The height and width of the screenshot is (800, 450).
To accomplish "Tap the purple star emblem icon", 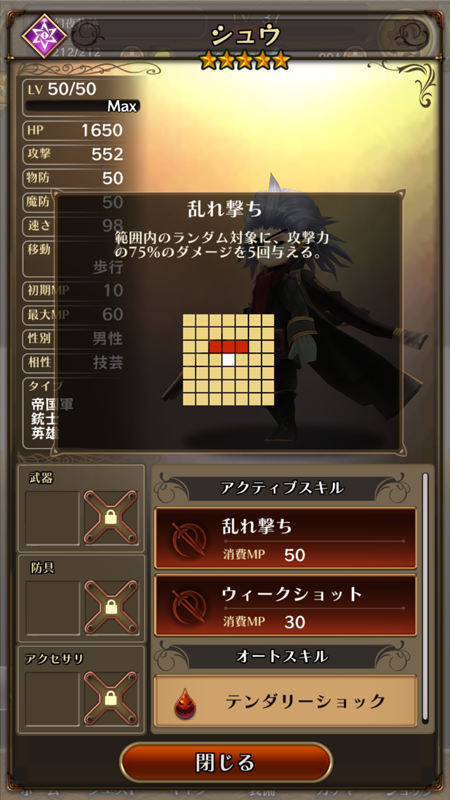I will click(44, 35).
